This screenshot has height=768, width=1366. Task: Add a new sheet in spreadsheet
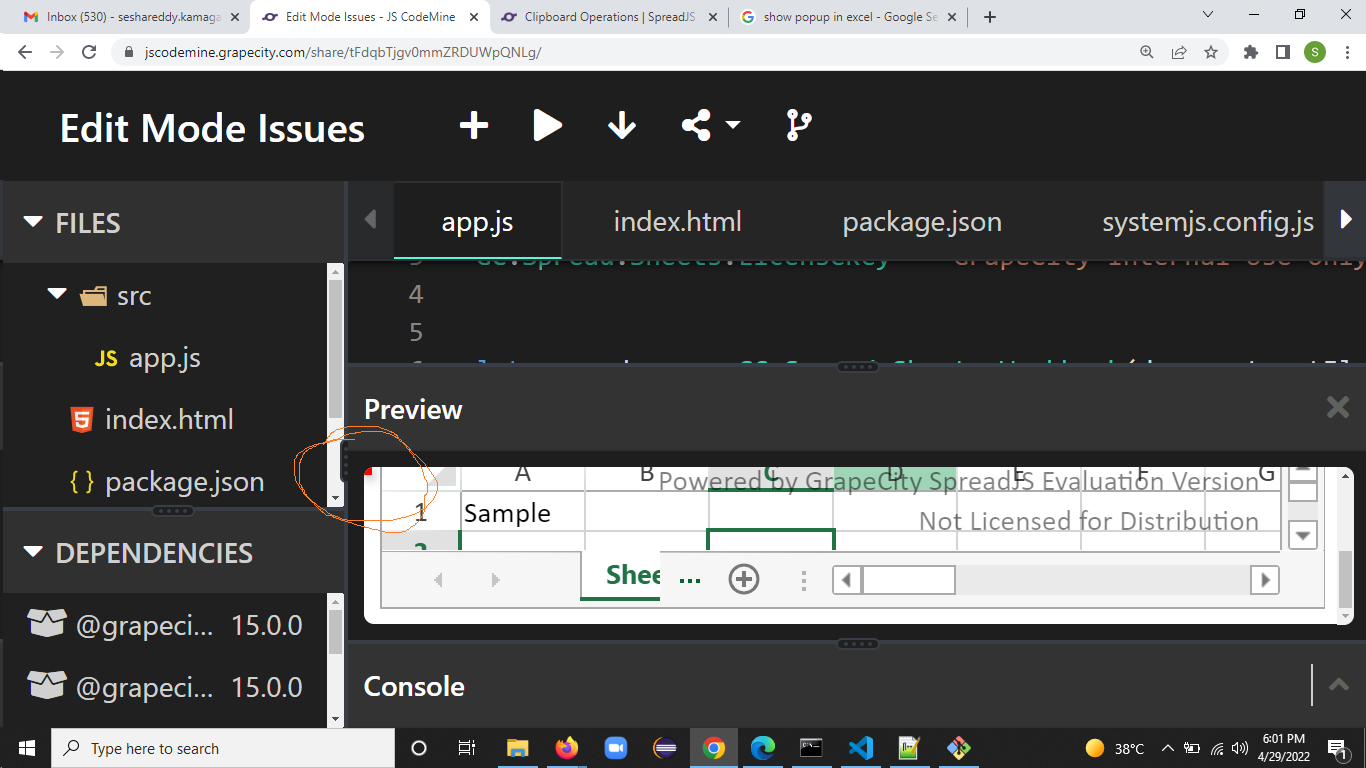tap(743, 579)
